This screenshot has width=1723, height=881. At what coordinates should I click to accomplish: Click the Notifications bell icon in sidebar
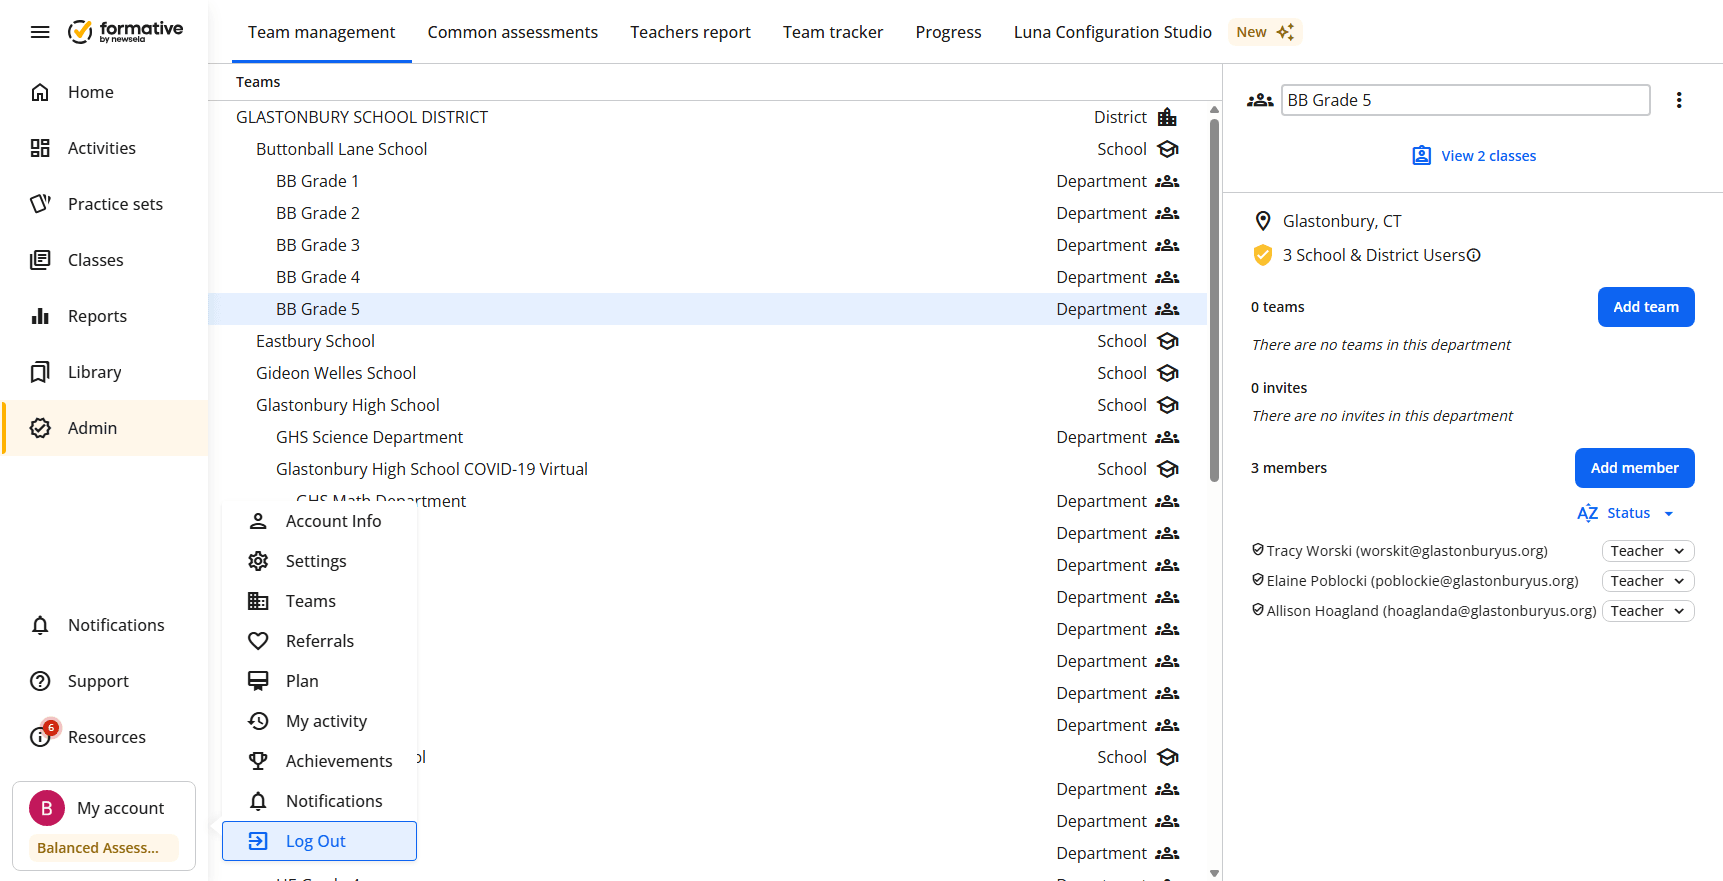[40, 625]
